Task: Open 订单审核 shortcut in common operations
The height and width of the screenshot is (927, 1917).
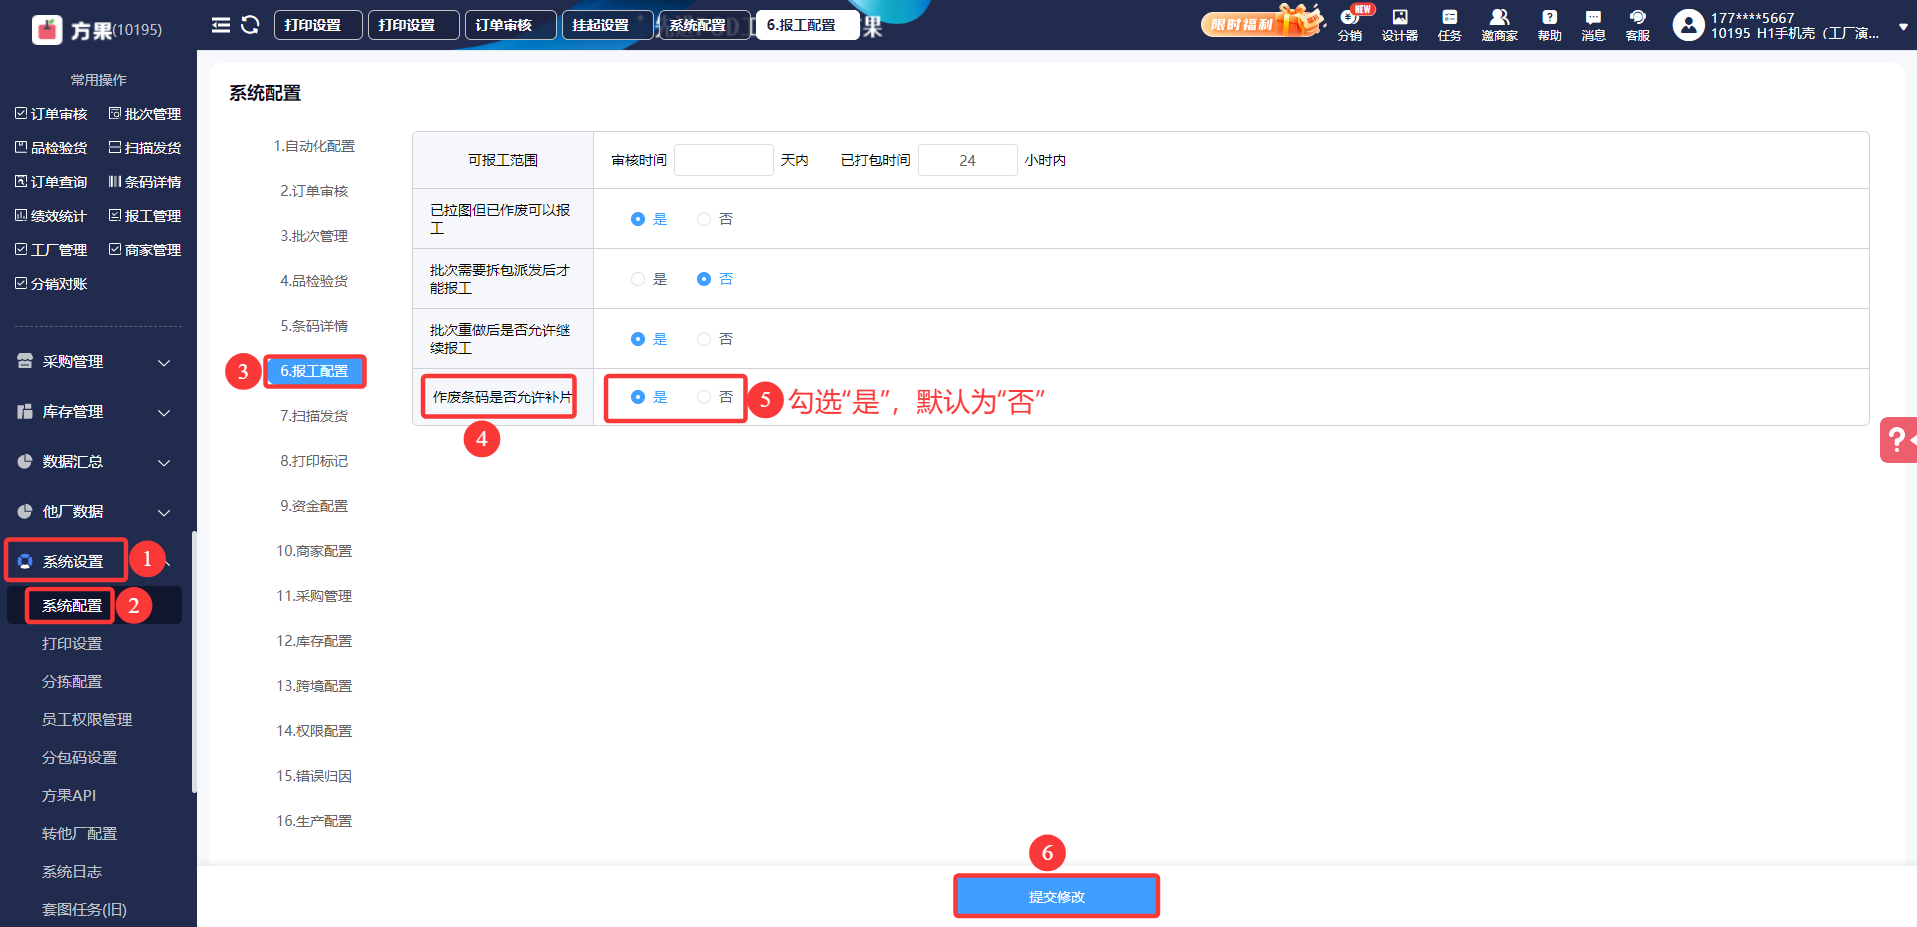Action: [51, 114]
